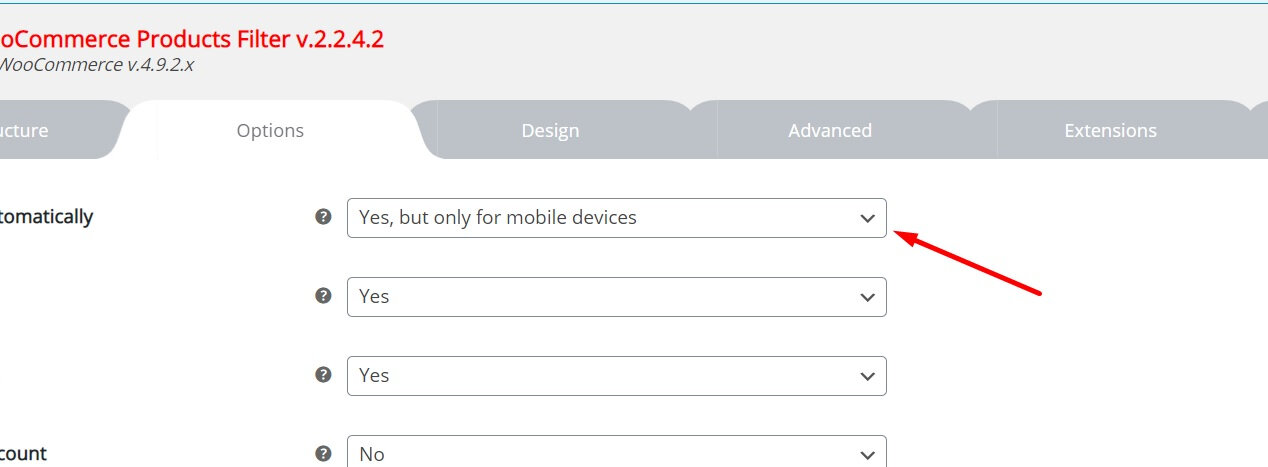Click chevron arrow of second Yes dropdown
Viewport: 1268px width, 467px height.
pos(867,376)
